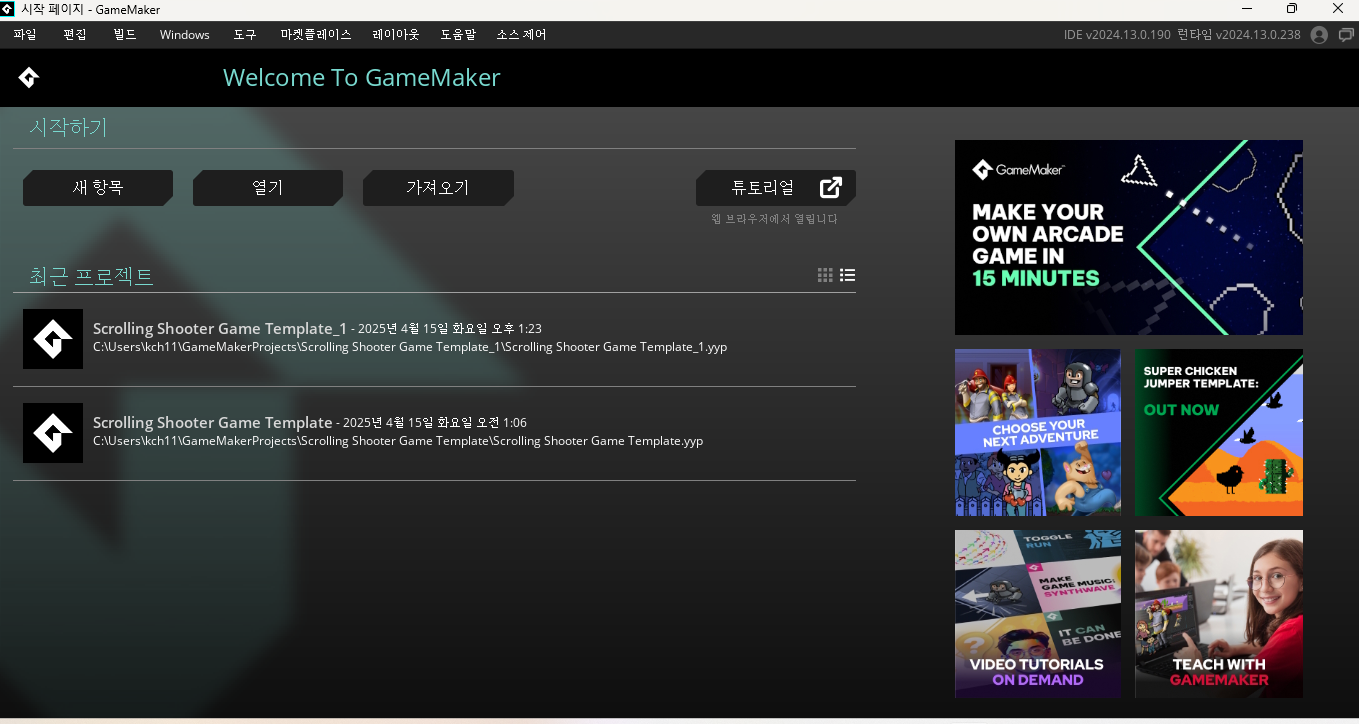
Task: Click the 열기 button
Action: (x=268, y=188)
